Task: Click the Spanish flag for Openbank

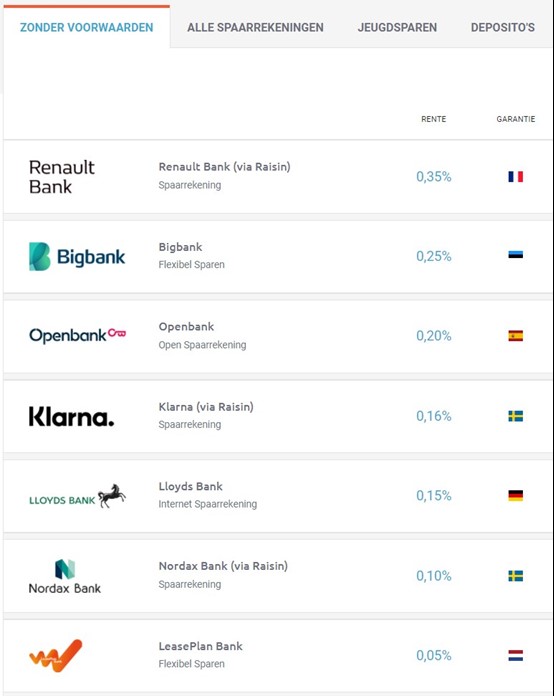Action: pos(515,336)
